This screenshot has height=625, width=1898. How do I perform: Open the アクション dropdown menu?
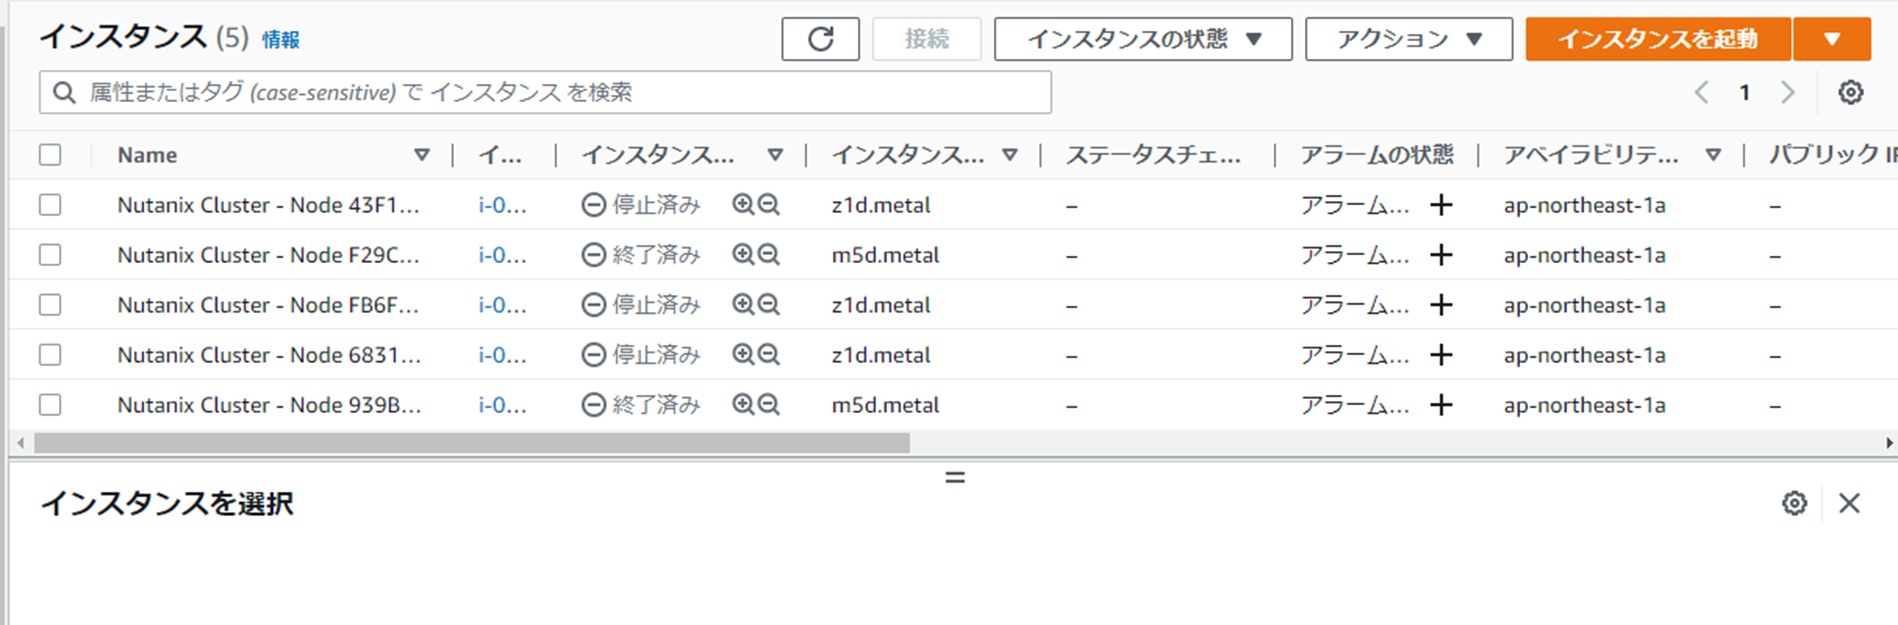click(1408, 39)
